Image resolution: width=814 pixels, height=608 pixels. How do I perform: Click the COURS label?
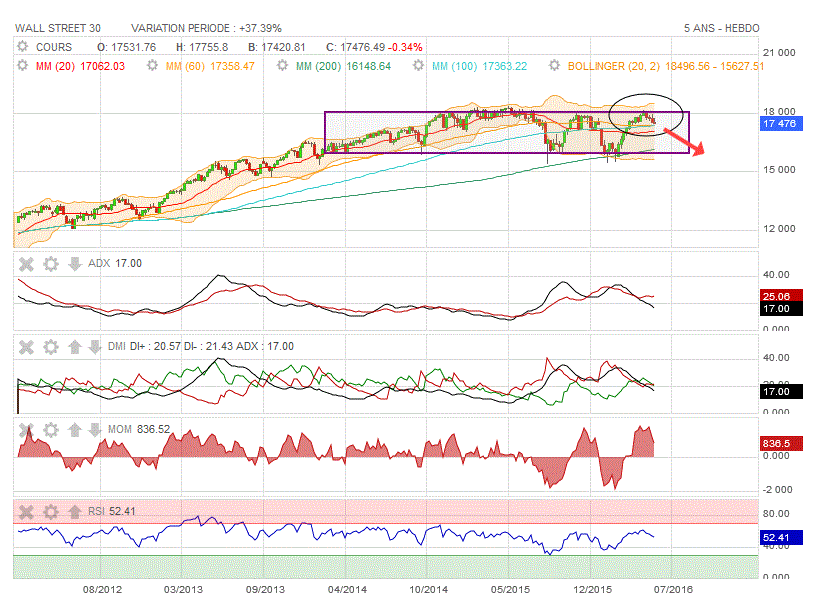(54, 47)
